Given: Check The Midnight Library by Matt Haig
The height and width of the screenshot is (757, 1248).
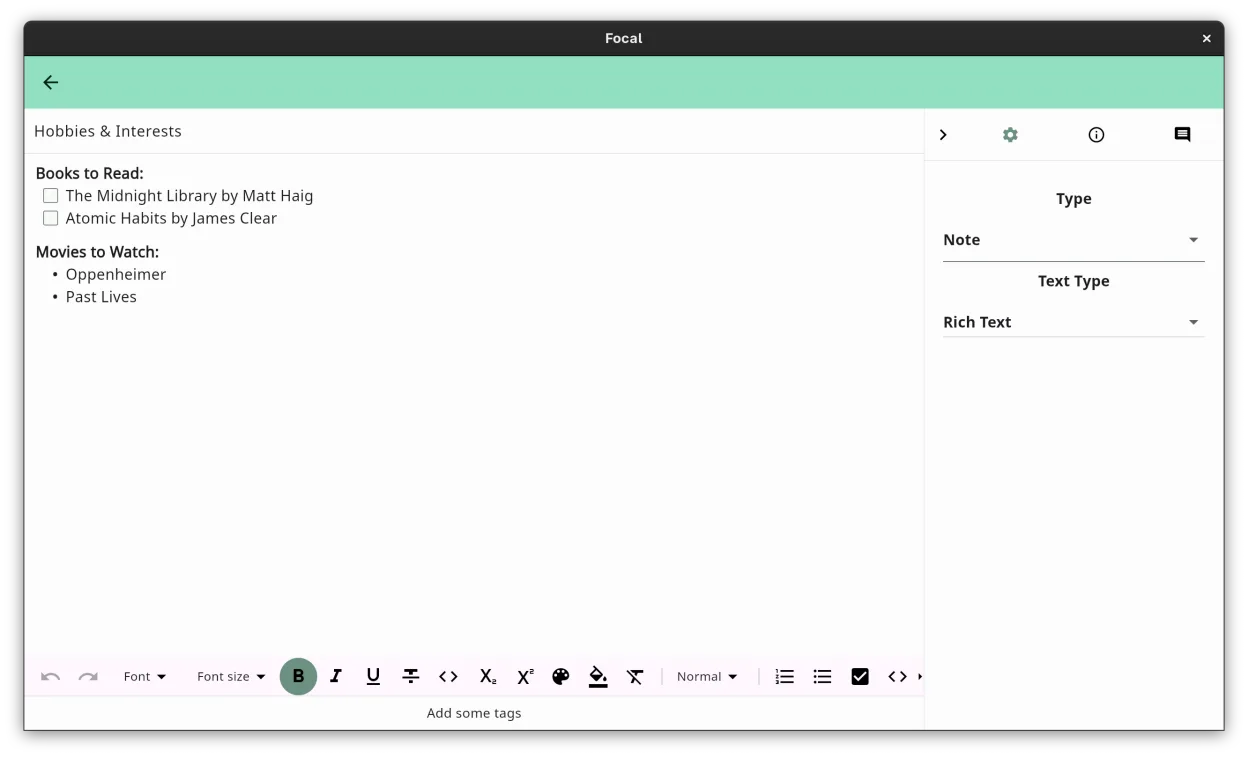Looking at the screenshot, I should tap(51, 196).
